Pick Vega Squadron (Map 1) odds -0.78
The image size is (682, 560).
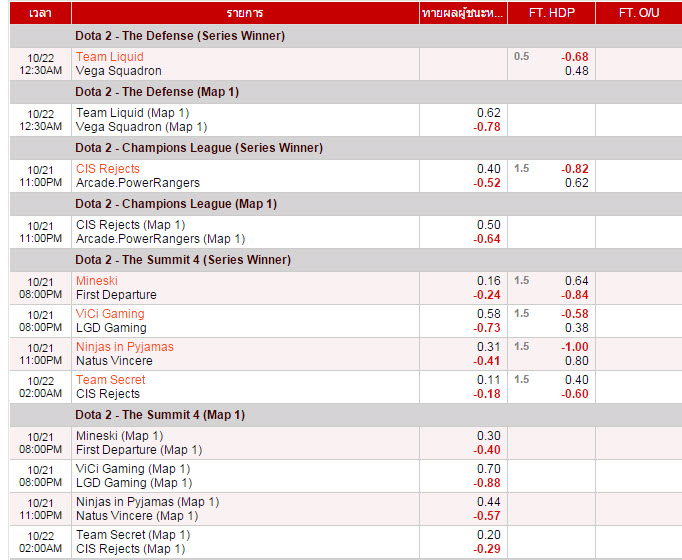pyautogui.click(x=487, y=127)
